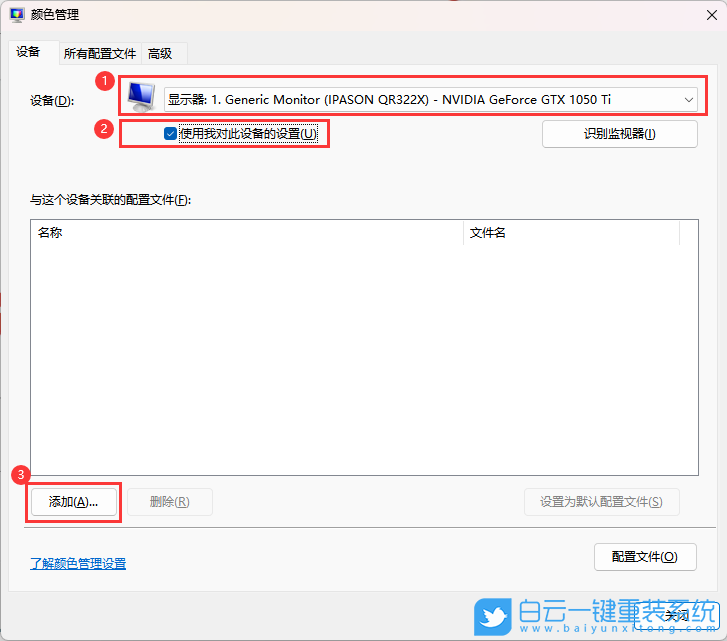
Task: Click the 名称 column header
Action: 247,233
